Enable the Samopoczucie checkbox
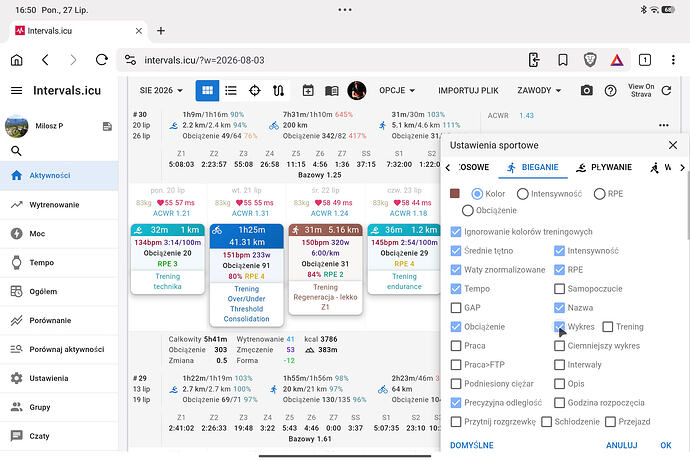The width and height of the screenshot is (690, 460). 559,289
